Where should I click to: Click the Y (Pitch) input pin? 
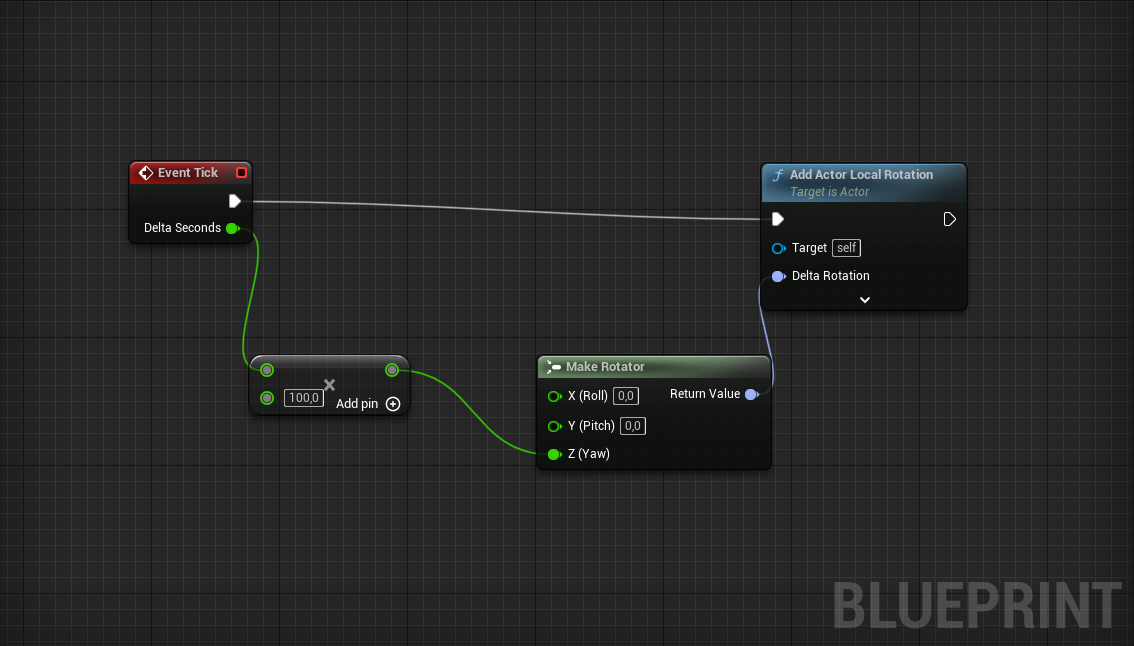[554, 426]
